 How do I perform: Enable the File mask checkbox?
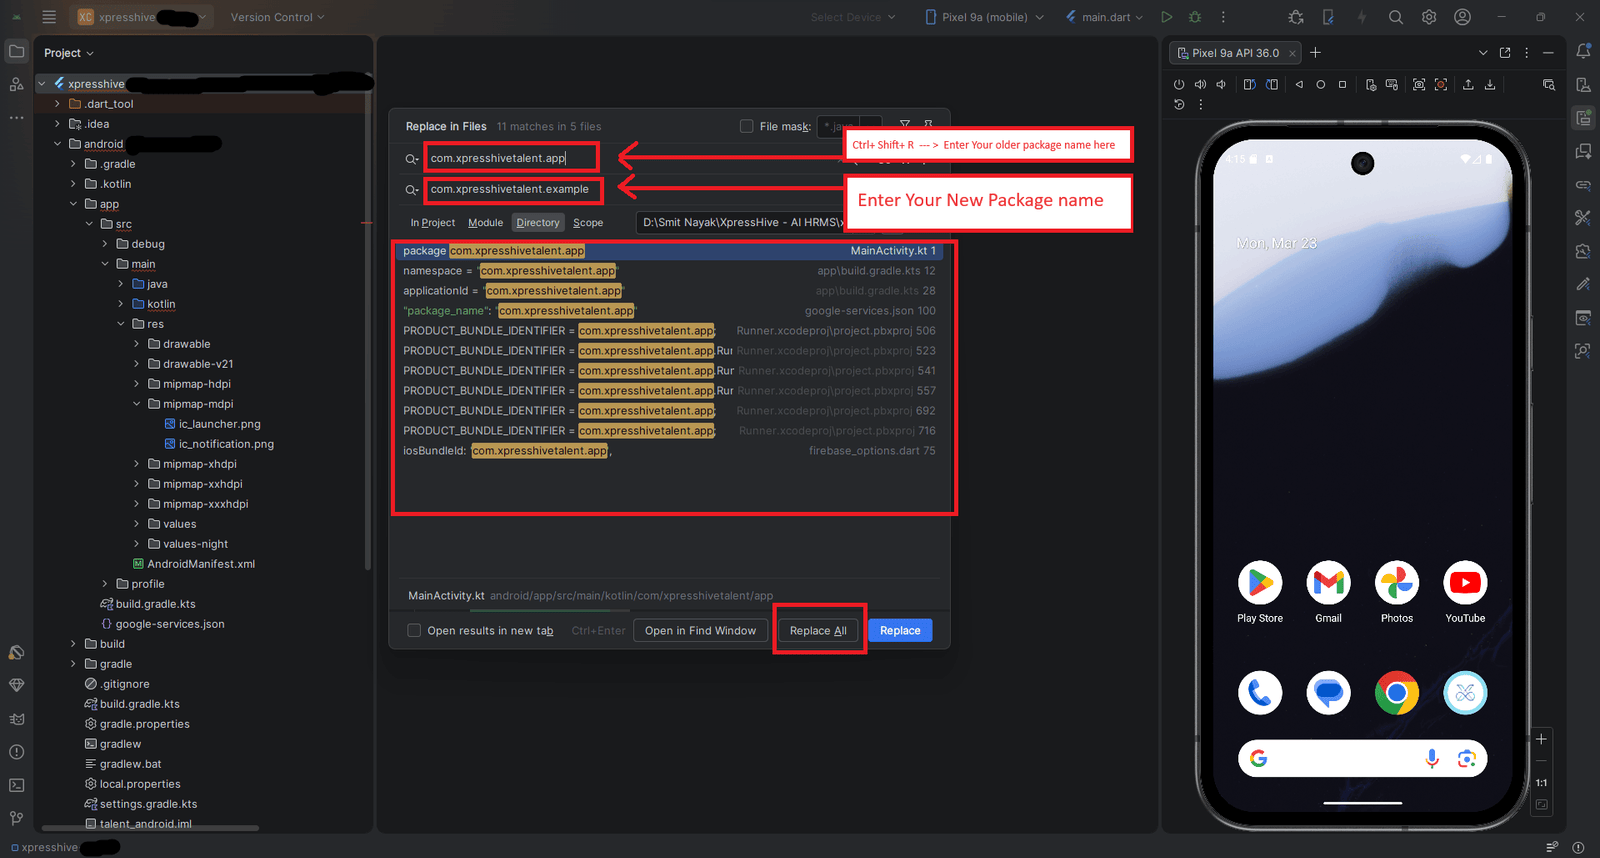pos(746,126)
